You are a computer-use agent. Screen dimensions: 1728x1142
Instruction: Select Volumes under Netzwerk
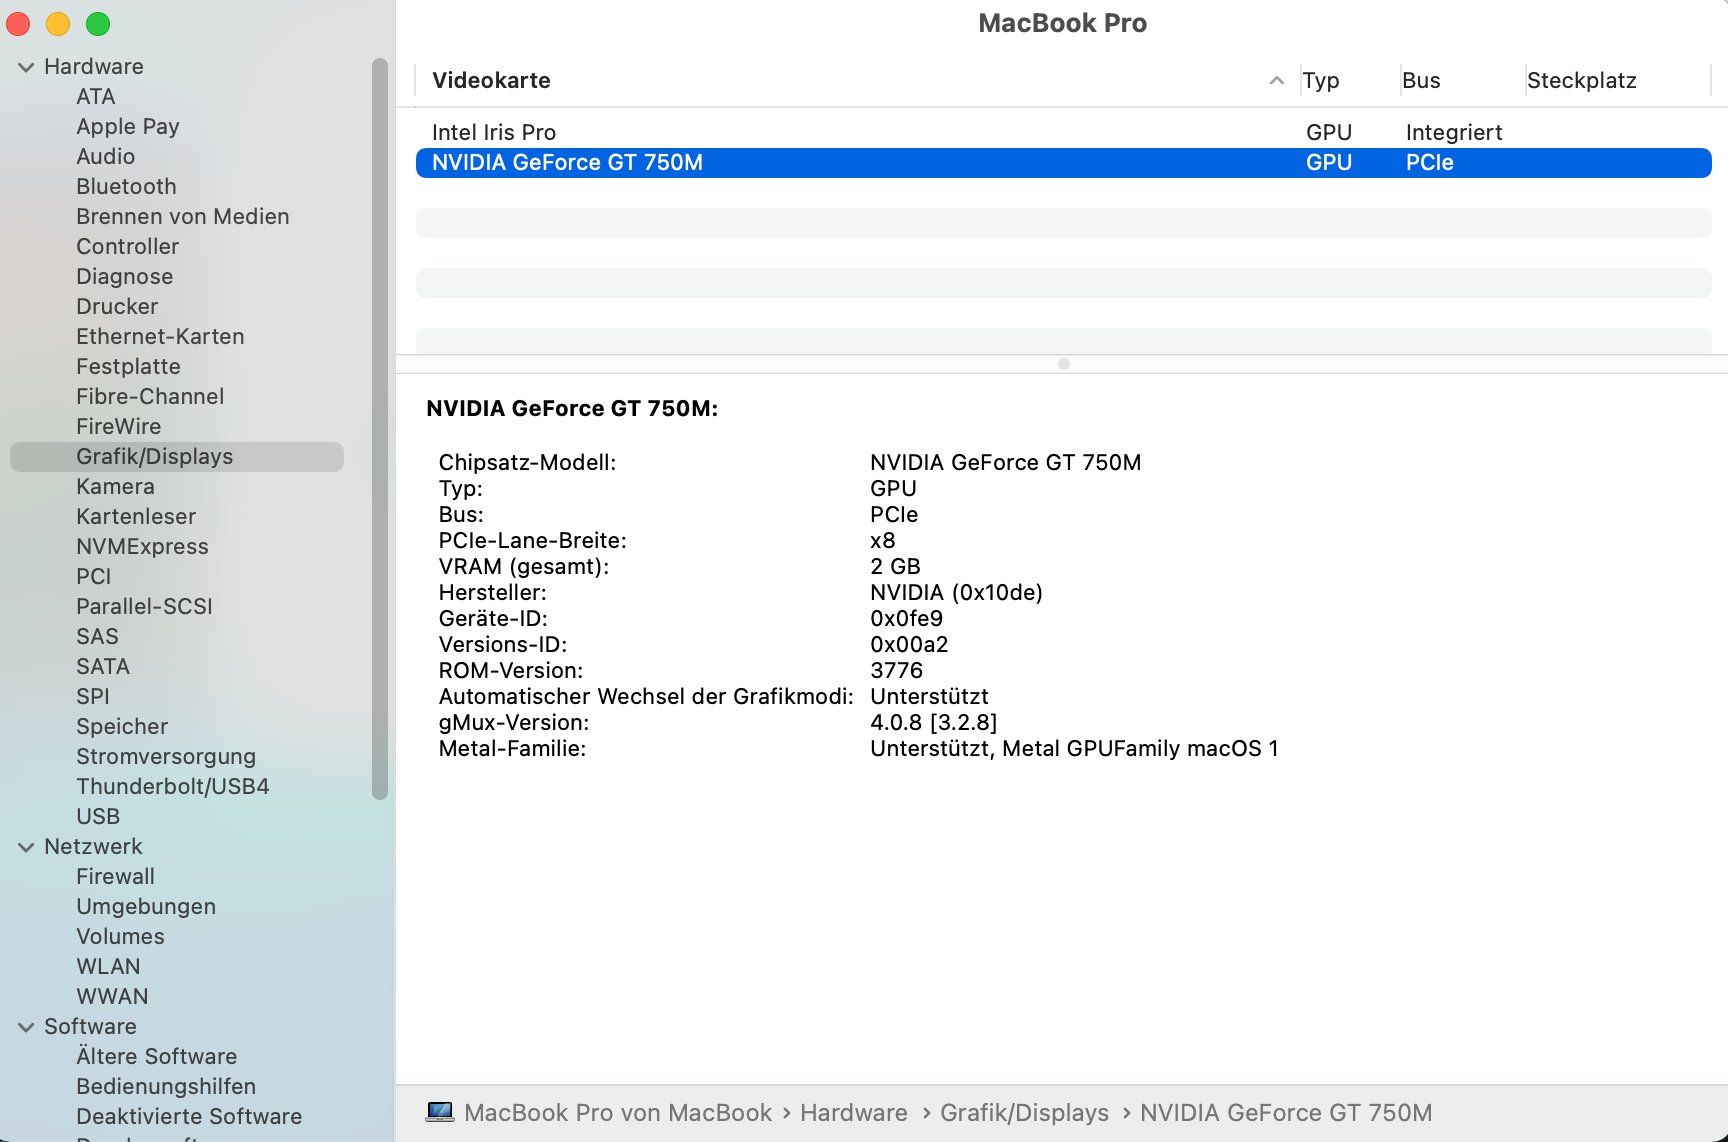click(x=120, y=936)
